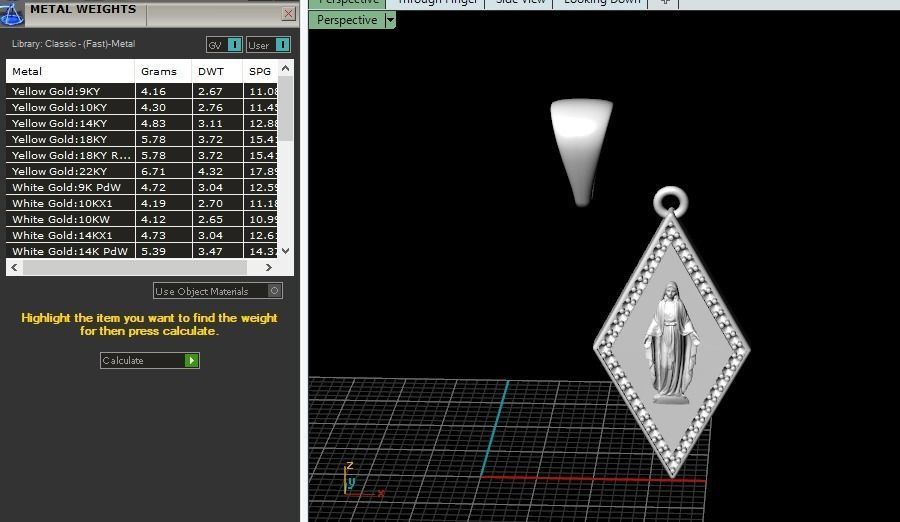Viewport: 900px width, 522px height.
Task: Click the Calculate button
Action: click(149, 361)
